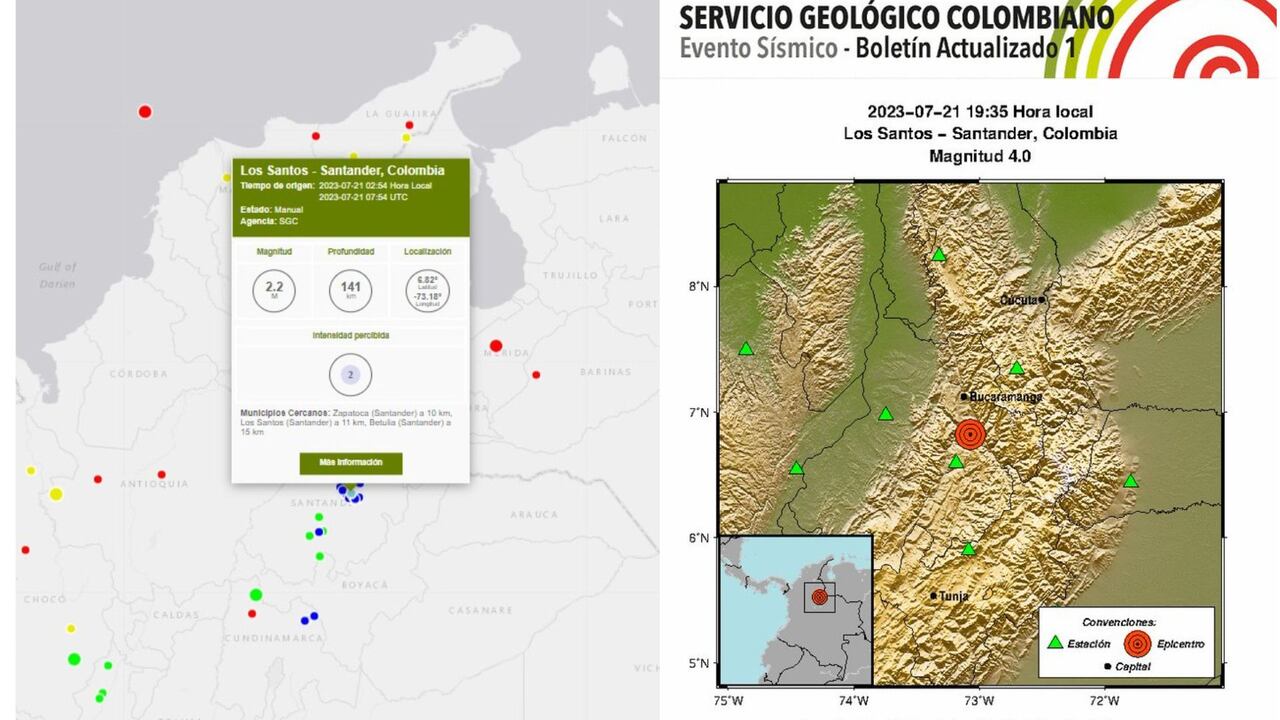Click the Cúcuta capital dot
Screen dimensions: 1280x720
point(1041,299)
